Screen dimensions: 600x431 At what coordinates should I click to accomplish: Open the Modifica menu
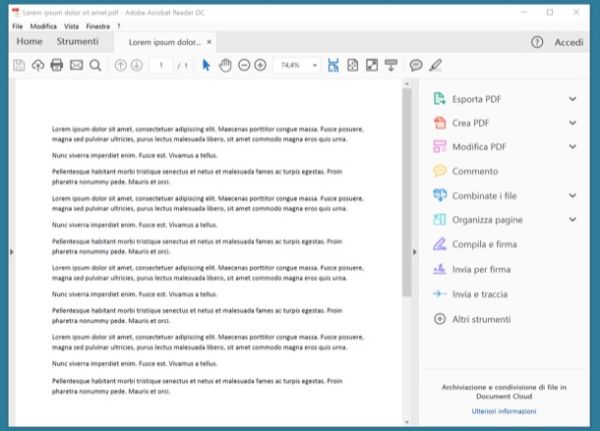[43, 25]
